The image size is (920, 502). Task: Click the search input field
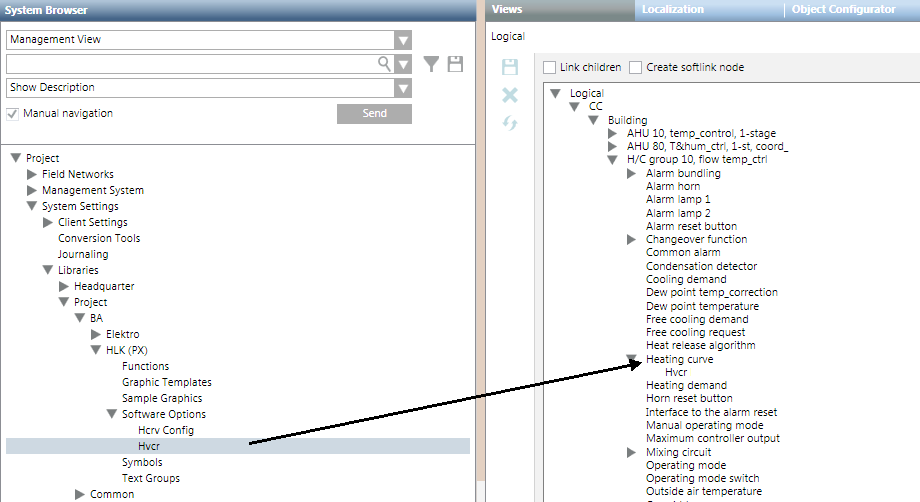point(190,64)
